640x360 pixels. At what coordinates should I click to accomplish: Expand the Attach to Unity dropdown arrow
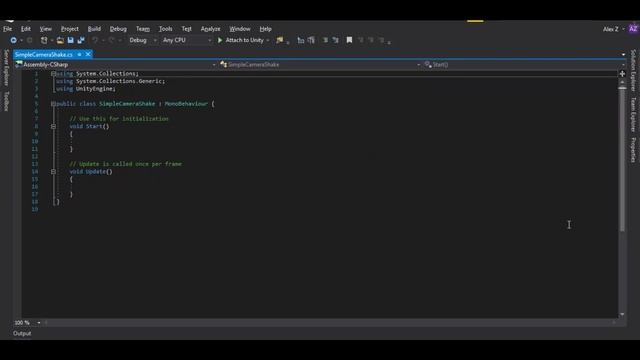(268, 40)
